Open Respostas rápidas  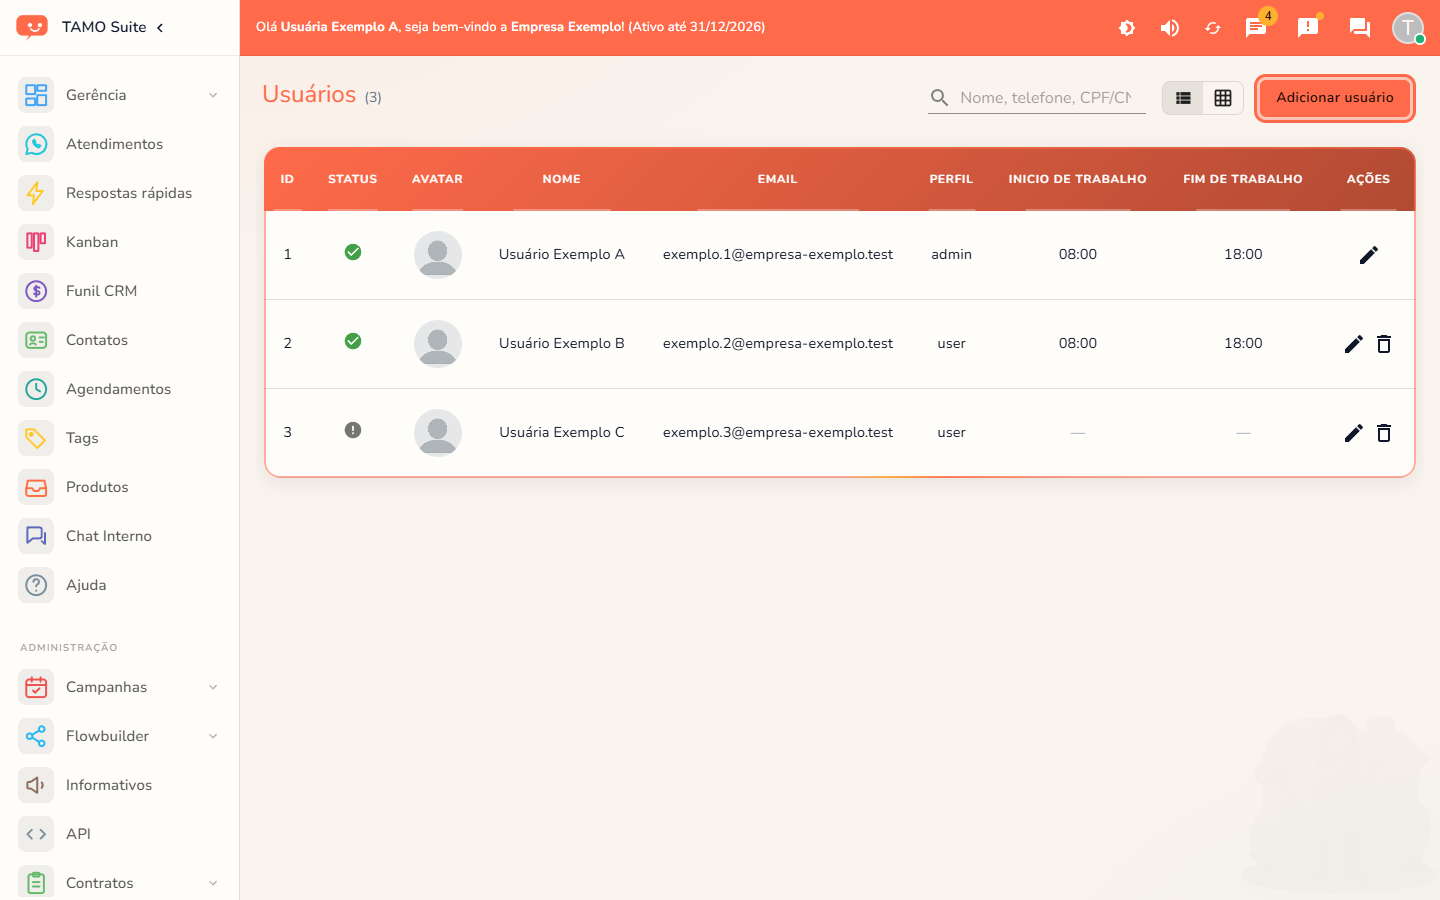[x=120, y=193]
